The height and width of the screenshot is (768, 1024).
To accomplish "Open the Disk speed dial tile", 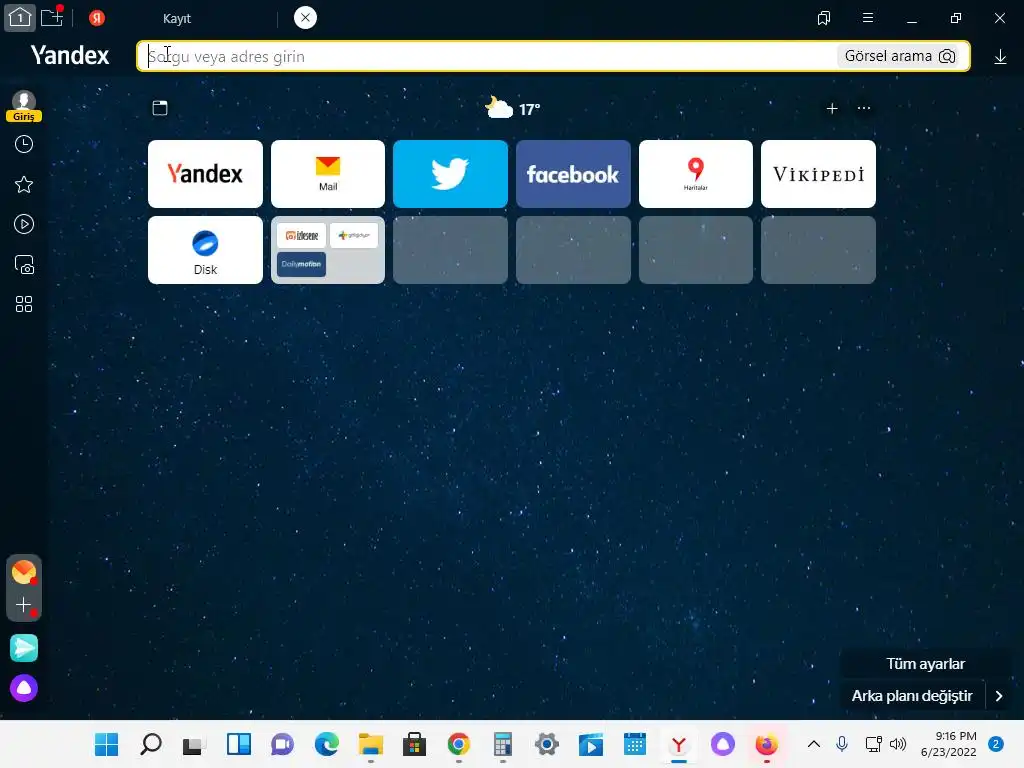I will (x=205, y=250).
